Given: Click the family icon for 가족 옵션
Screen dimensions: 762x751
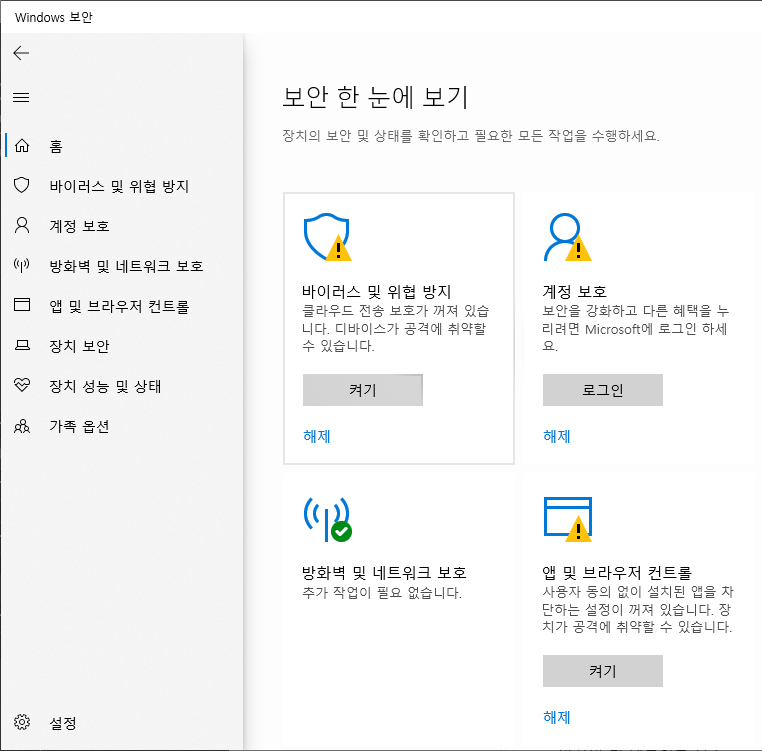Looking at the screenshot, I should 22,426.
